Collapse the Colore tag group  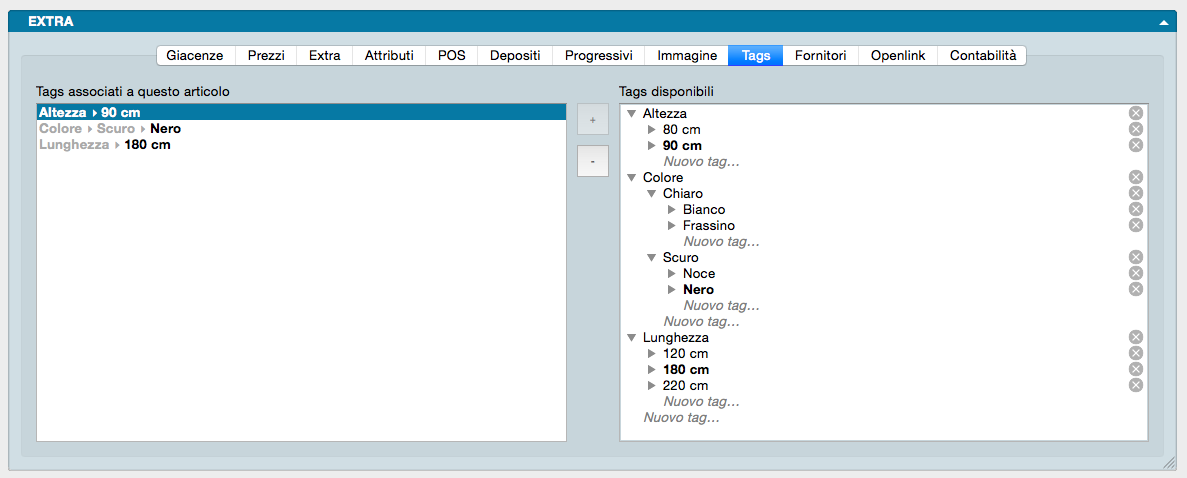coord(632,178)
